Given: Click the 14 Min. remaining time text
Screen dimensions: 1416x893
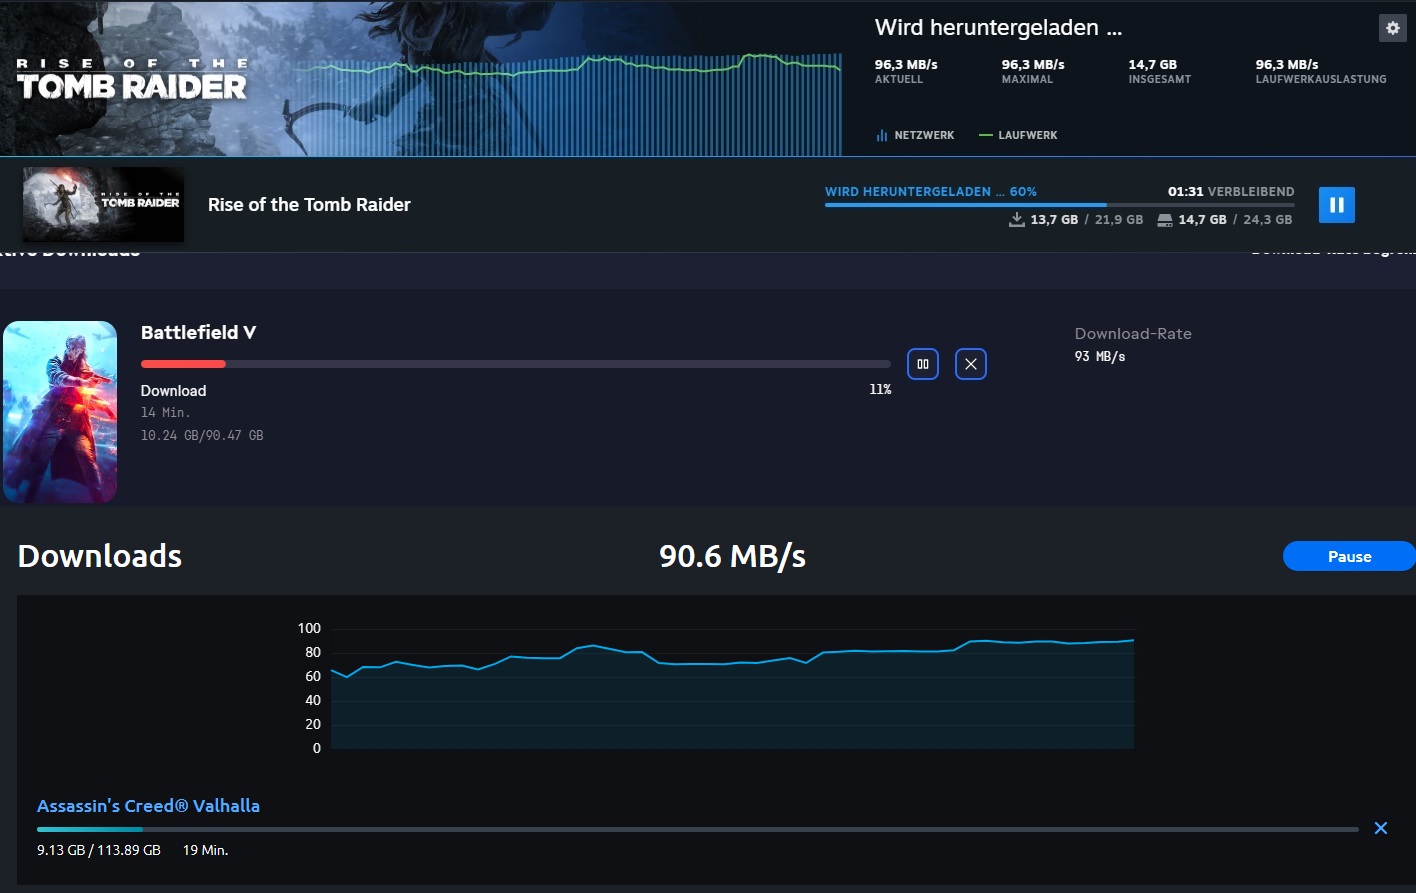Looking at the screenshot, I should point(165,412).
